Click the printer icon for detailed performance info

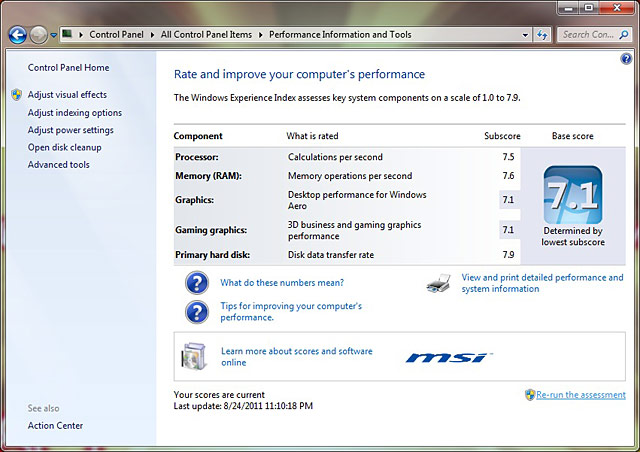(x=439, y=283)
